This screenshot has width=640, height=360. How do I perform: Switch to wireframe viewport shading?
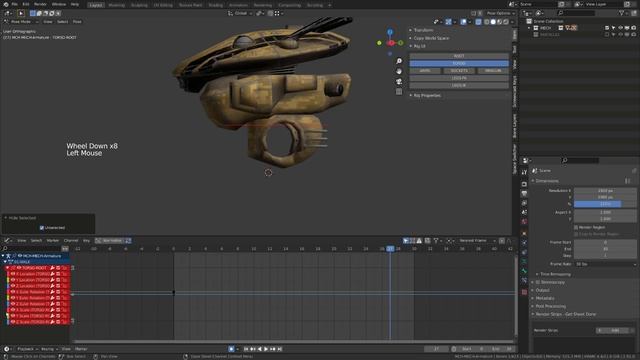pyautogui.click(x=487, y=22)
